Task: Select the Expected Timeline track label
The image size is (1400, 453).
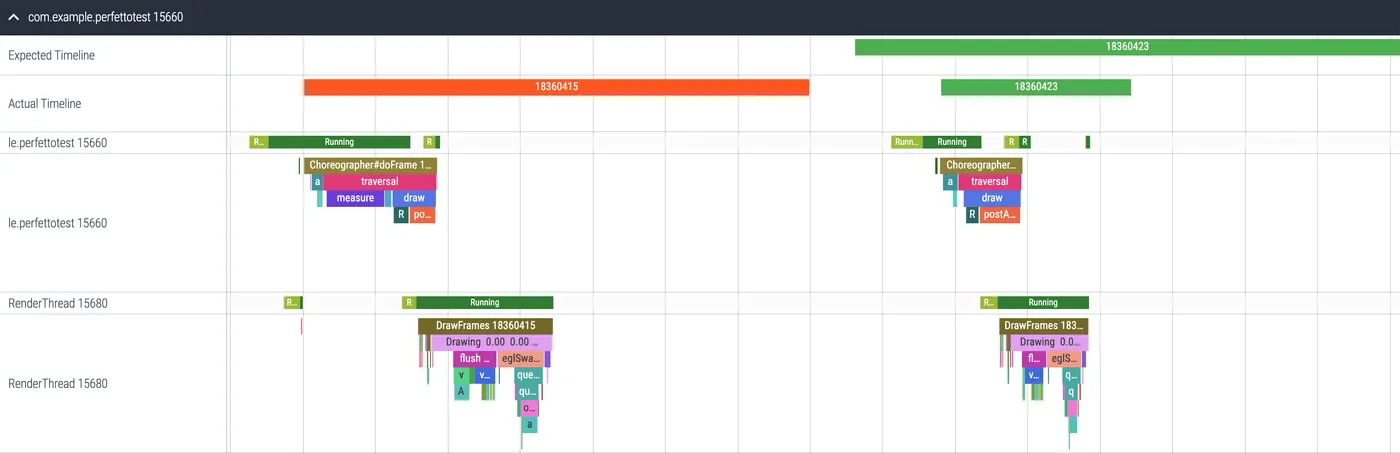Action: (x=51, y=55)
